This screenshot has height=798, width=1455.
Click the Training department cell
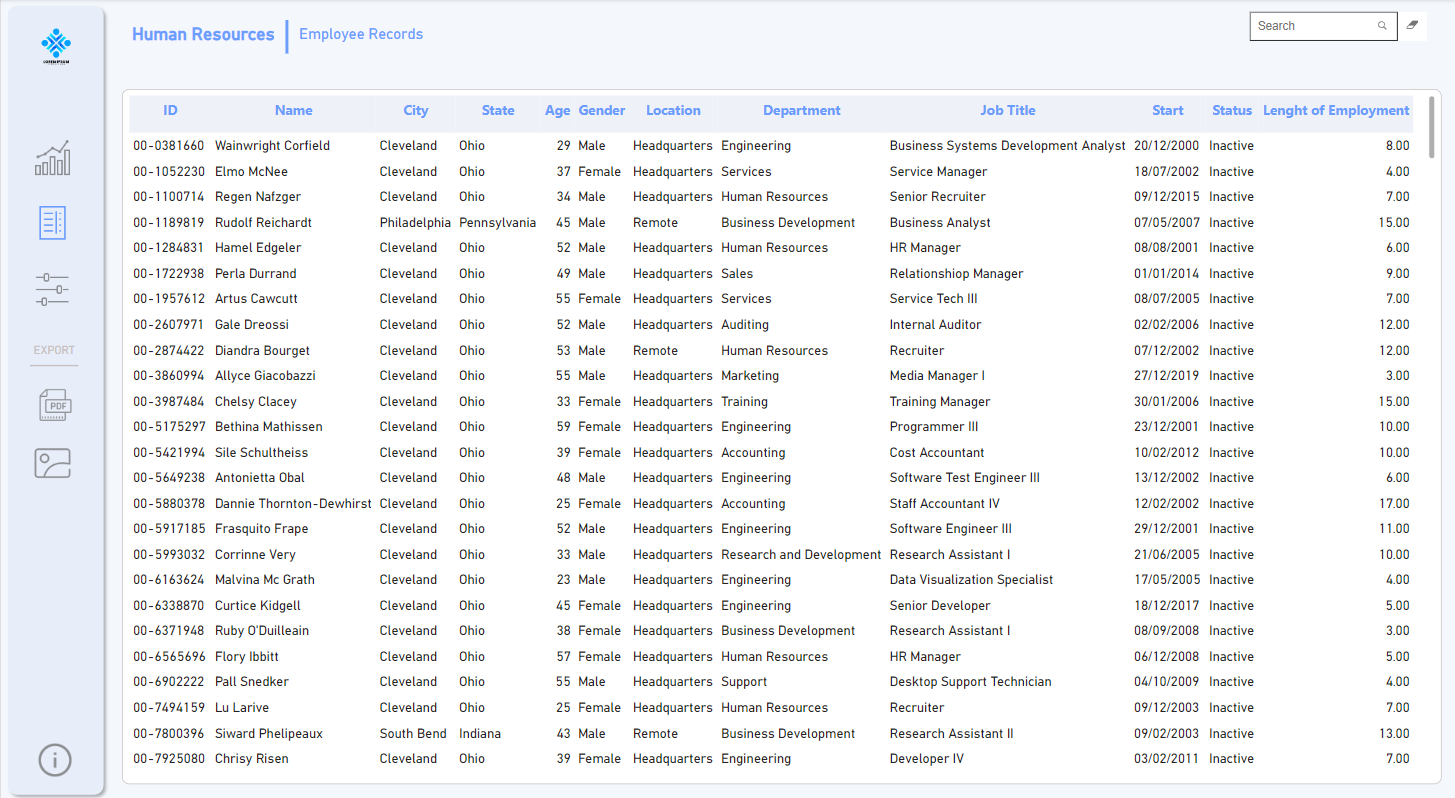(744, 402)
